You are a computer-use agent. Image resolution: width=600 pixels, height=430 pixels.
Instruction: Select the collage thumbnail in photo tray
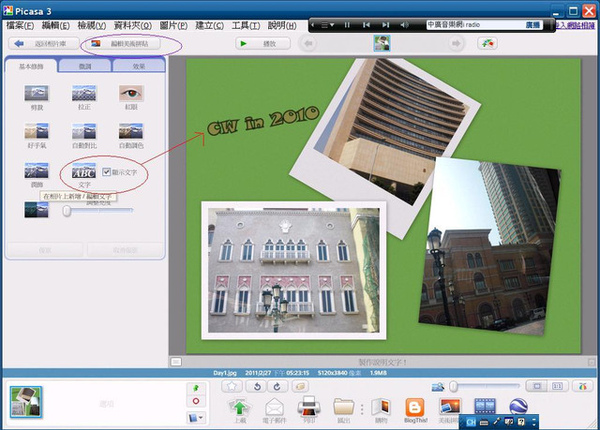point(26,402)
